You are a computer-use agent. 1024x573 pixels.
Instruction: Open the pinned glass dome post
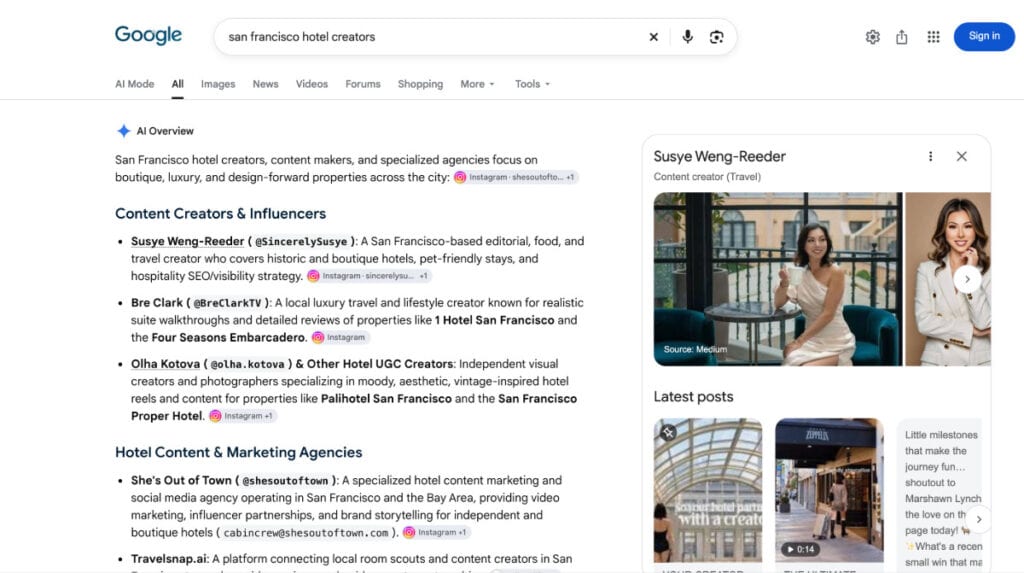pos(708,490)
